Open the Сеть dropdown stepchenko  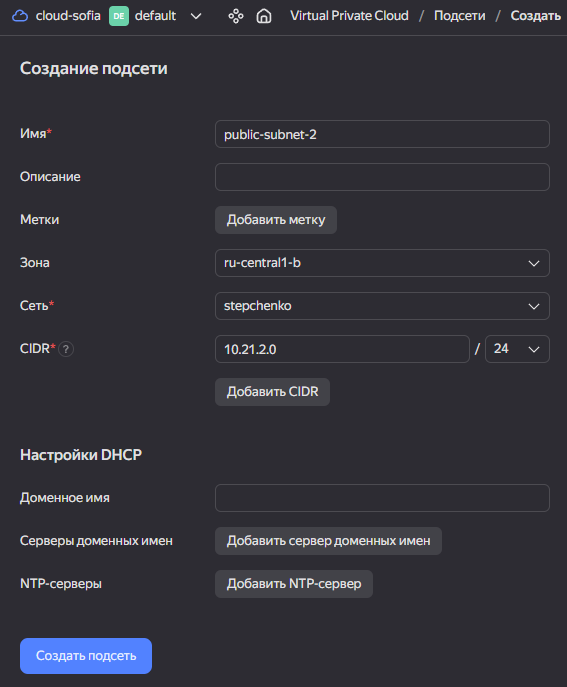[382, 306]
